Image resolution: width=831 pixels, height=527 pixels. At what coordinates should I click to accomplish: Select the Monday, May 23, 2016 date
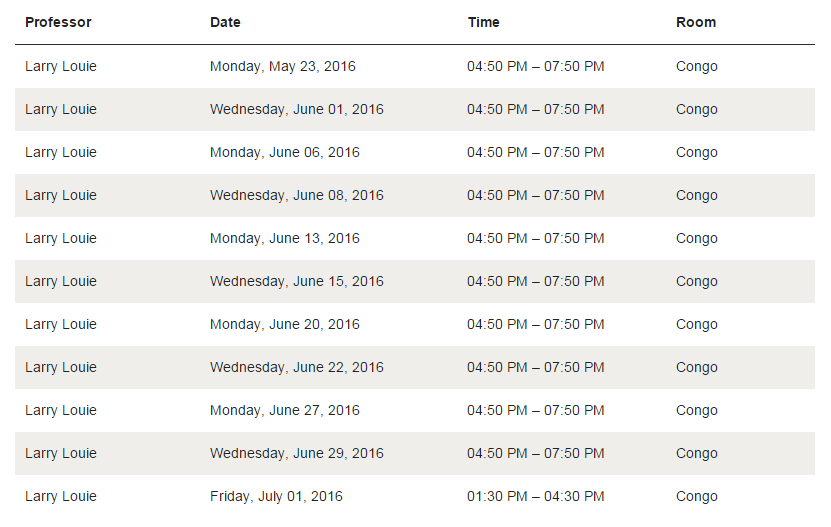(282, 66)
